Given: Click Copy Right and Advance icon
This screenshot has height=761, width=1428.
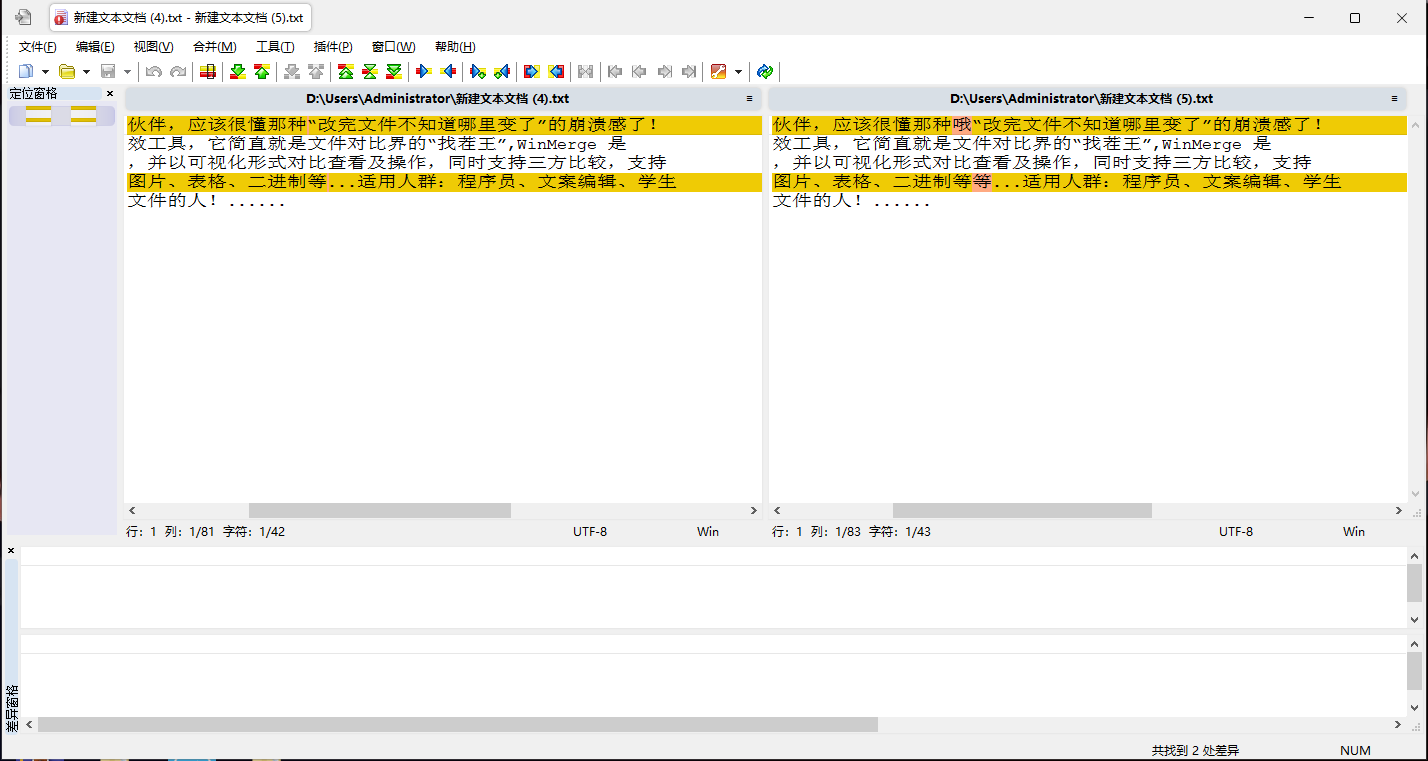Looking at the screenshot, I should [478, 71].
